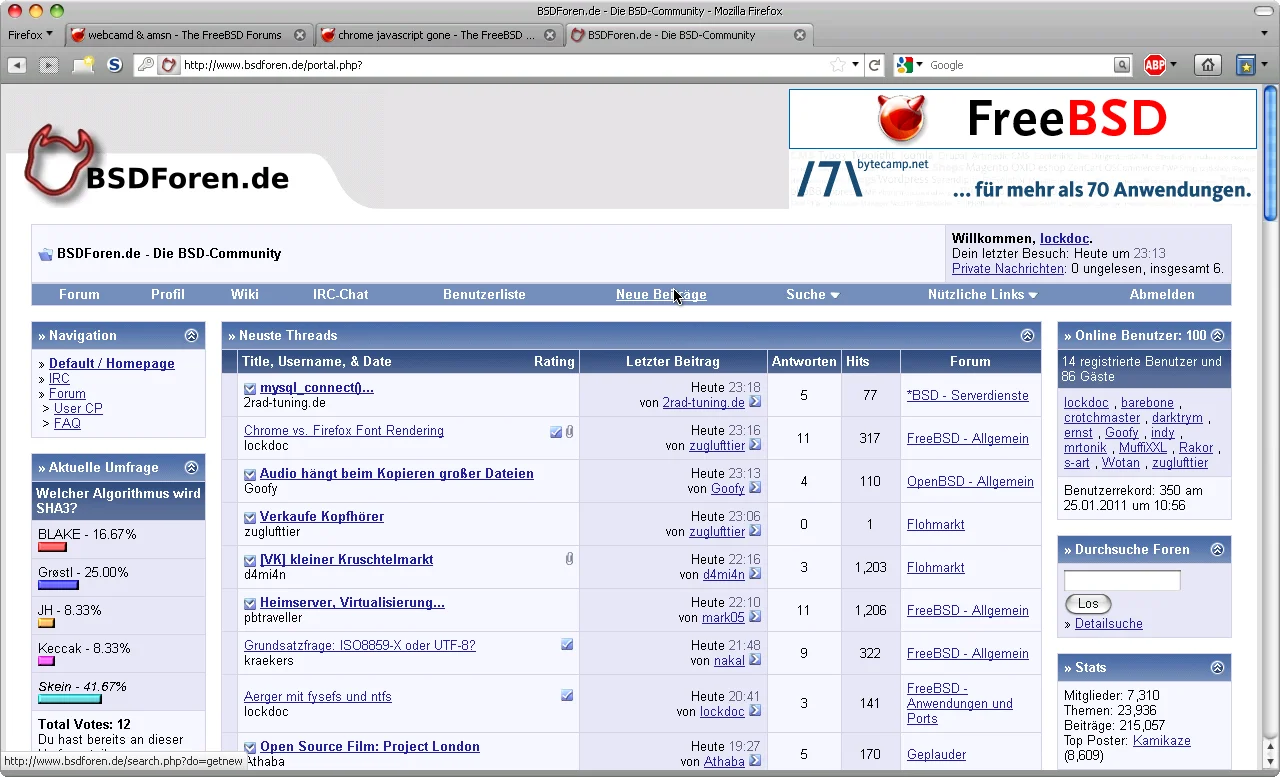Click the magnifier icon in Google search box
The width and height of the screenshot is (1280, 777).
coord(1122,65)
